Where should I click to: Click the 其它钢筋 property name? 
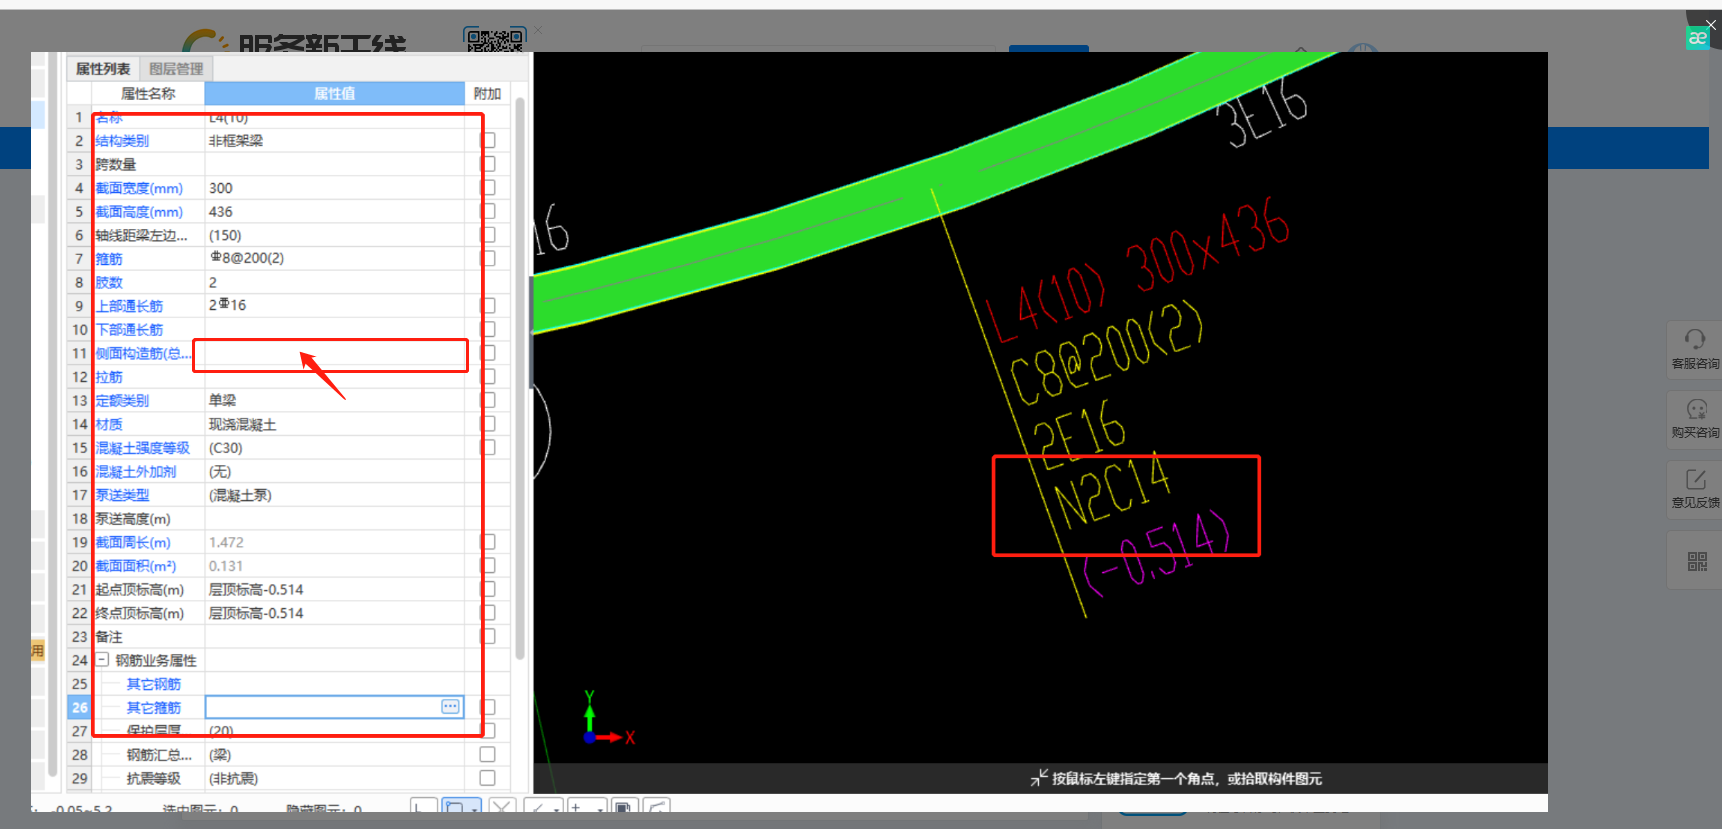point(153,684)
